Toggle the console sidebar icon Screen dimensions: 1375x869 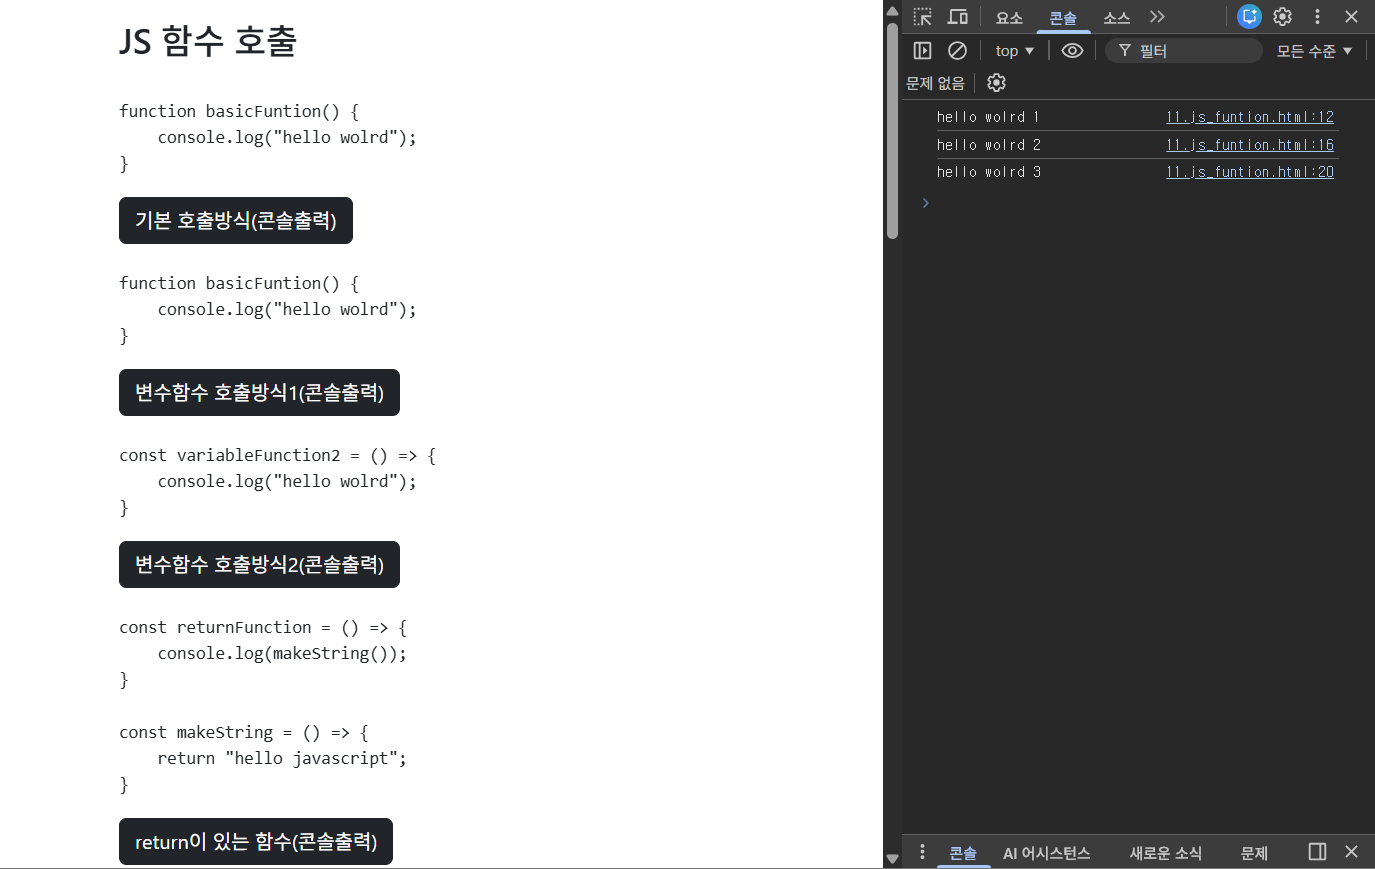click(x=923, y=50)
